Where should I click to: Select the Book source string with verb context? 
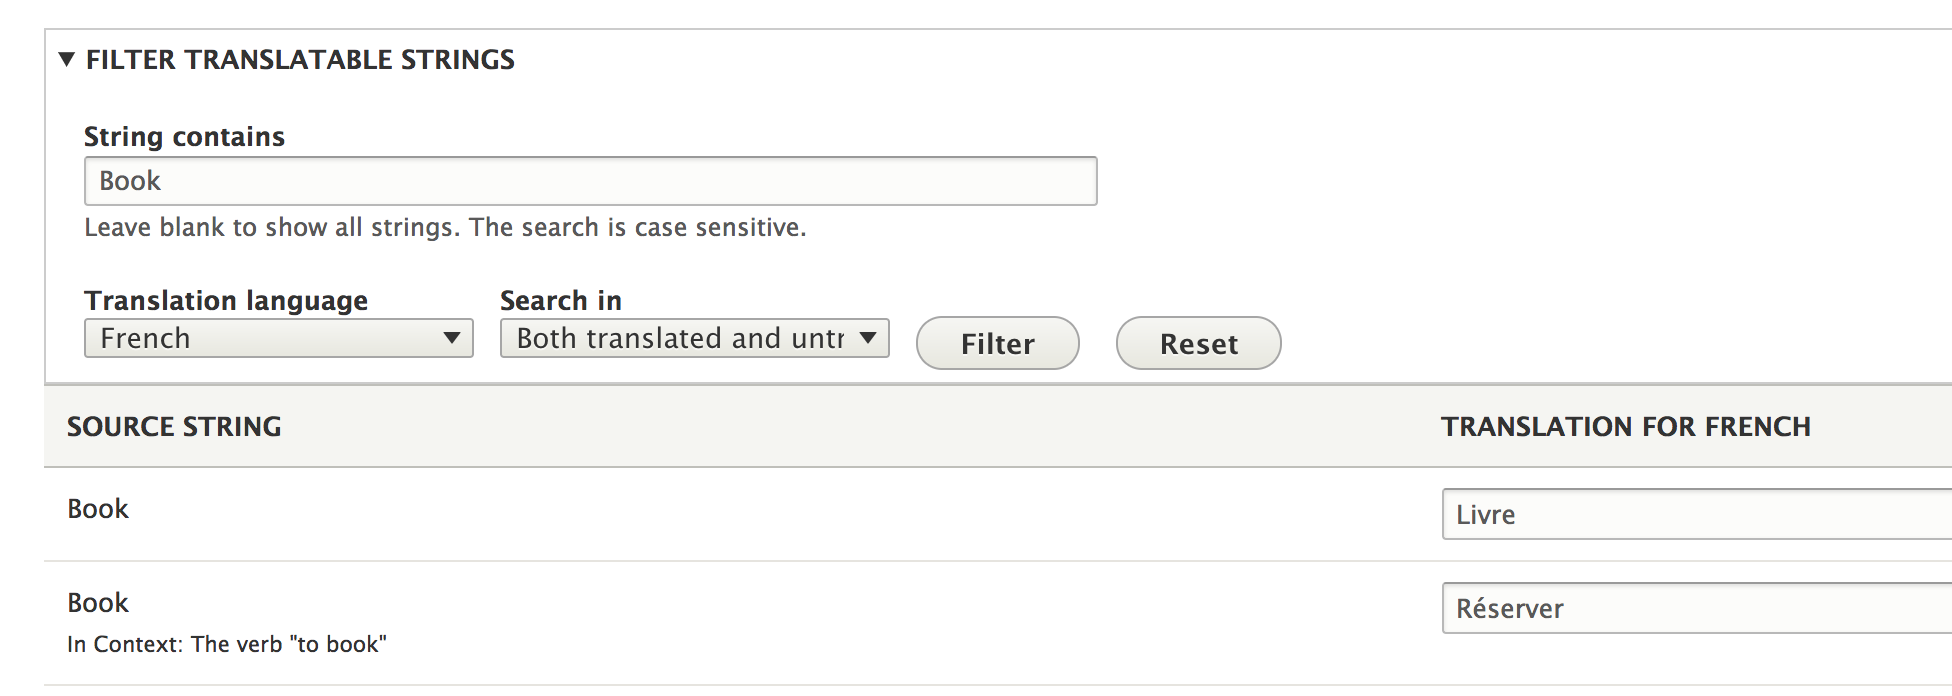click(98, 603)
